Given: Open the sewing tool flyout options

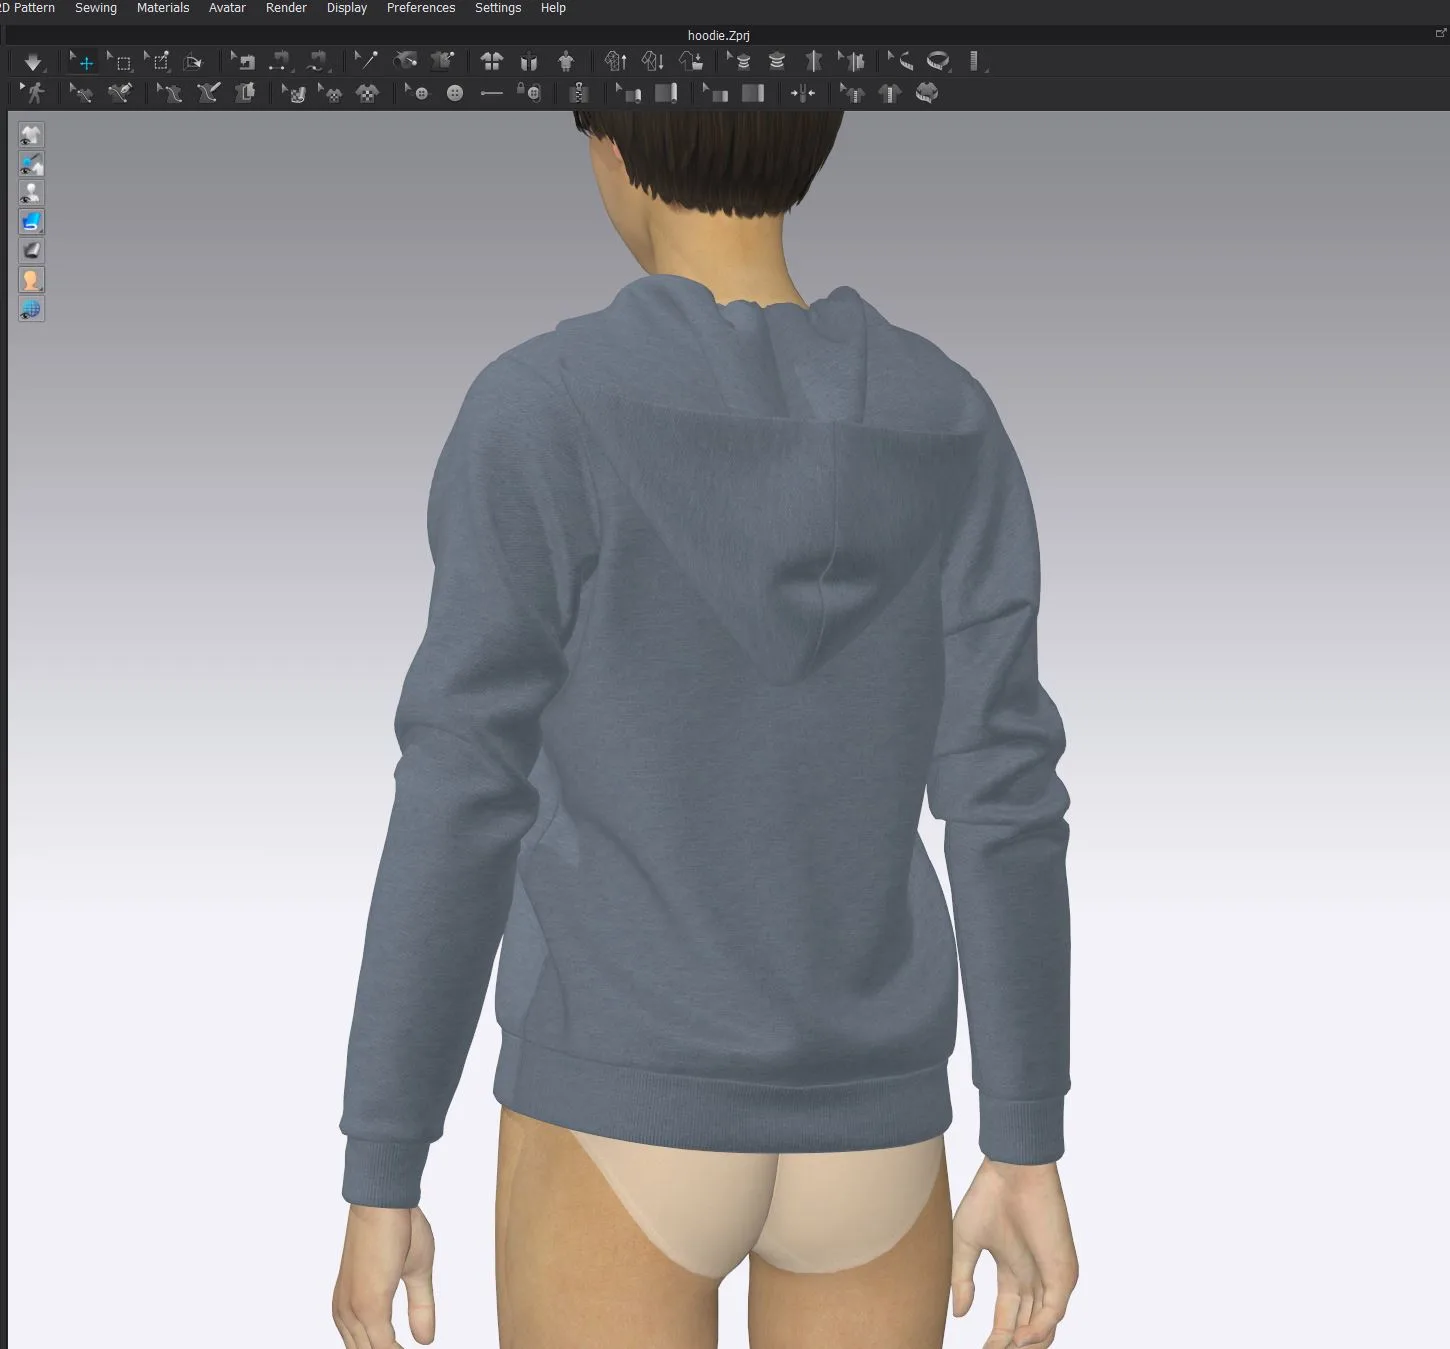Looking at the screenshot, I should [290, 72].
